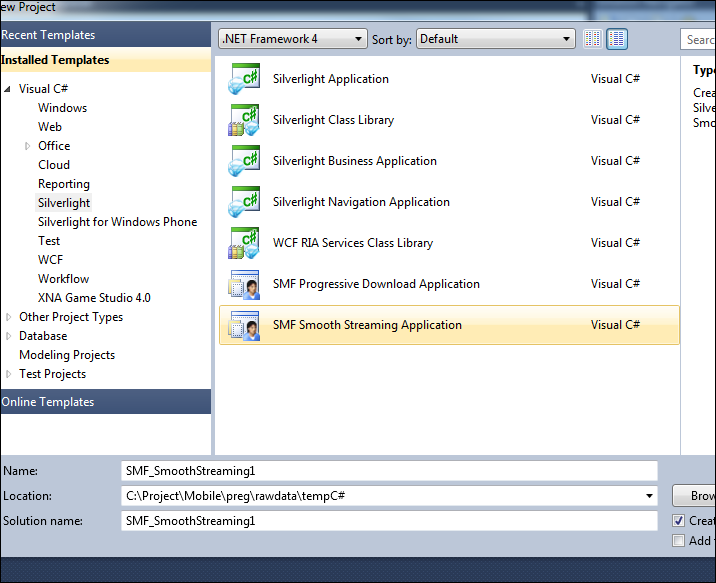Image resolution: width=716 pixels, height=583 pixels.
Task: Click the Silverlight Business Application template icon
Action: click(x=244, y=161)
